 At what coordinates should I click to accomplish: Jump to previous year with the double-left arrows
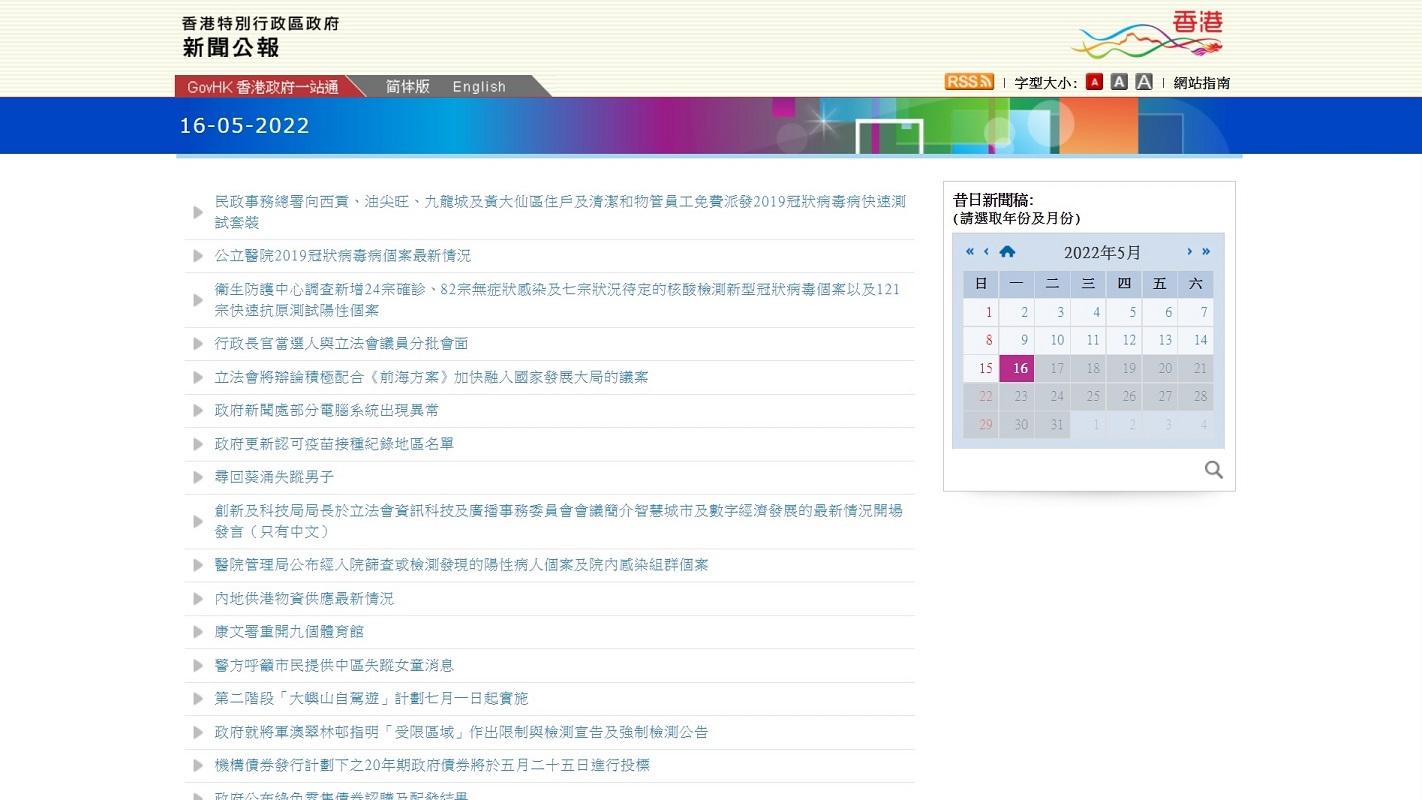click(x=968, y=252)
